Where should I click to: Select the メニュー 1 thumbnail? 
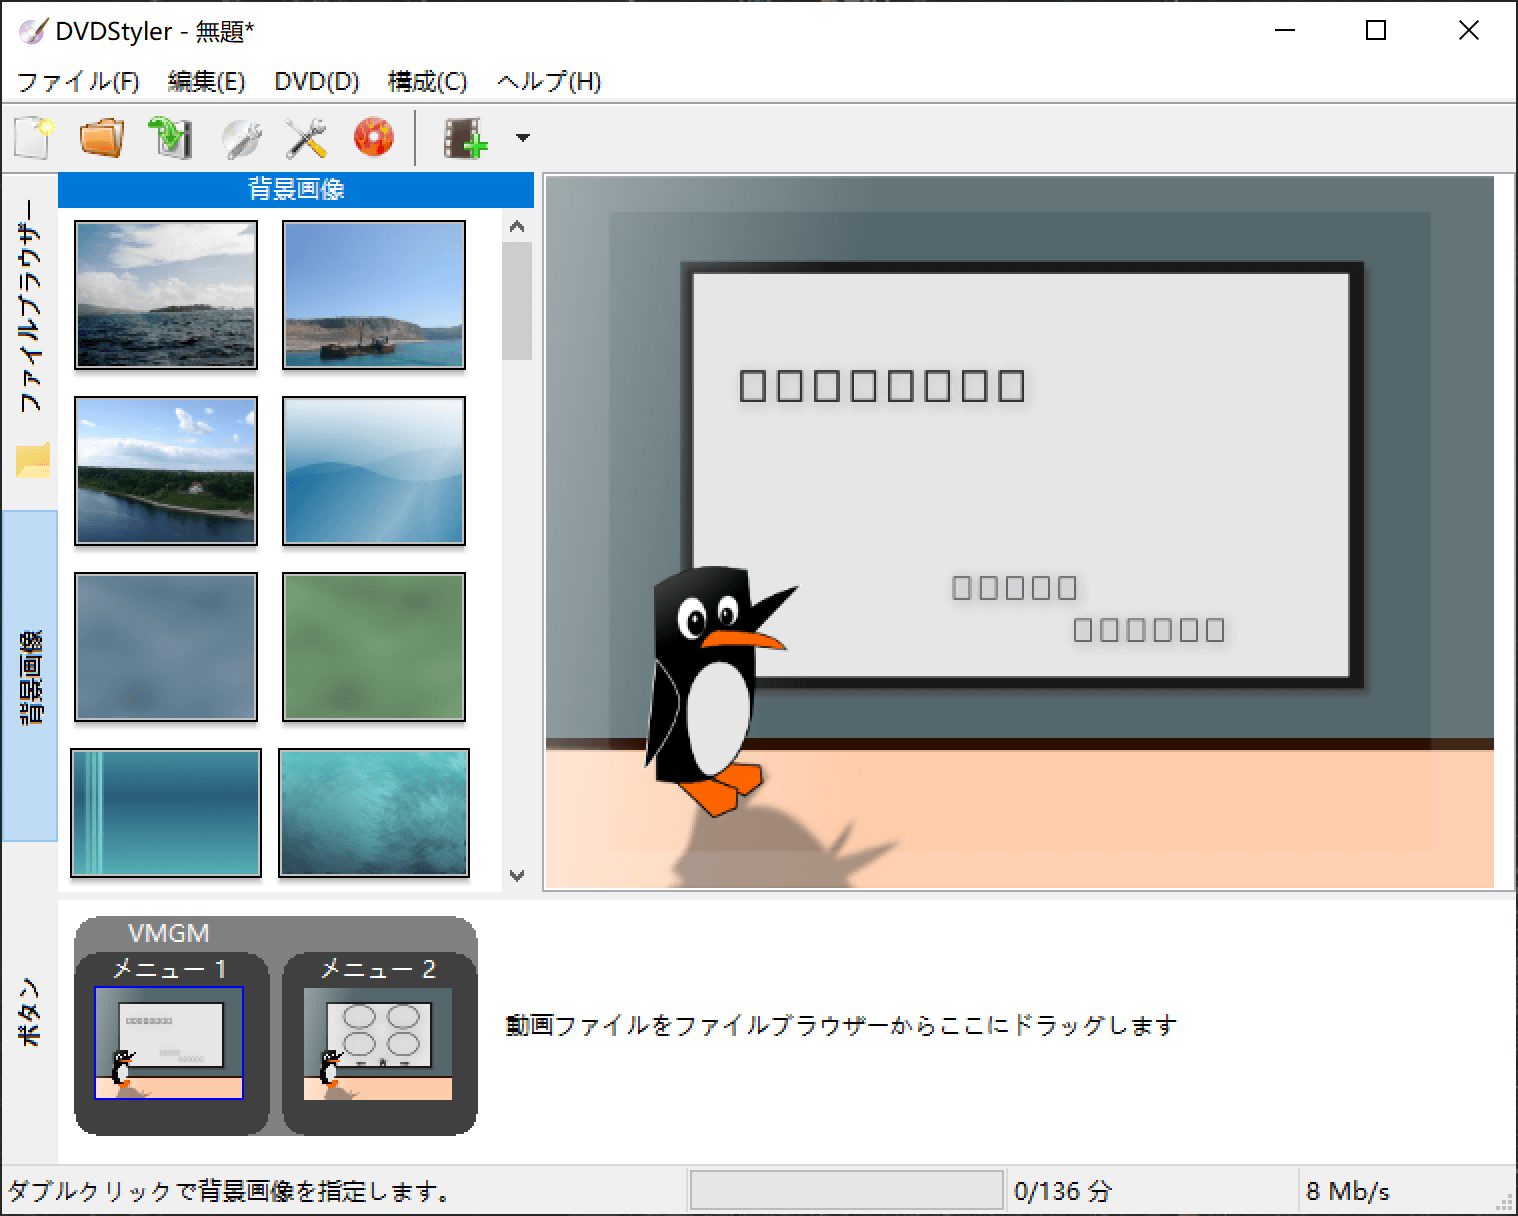[169, 1043]
